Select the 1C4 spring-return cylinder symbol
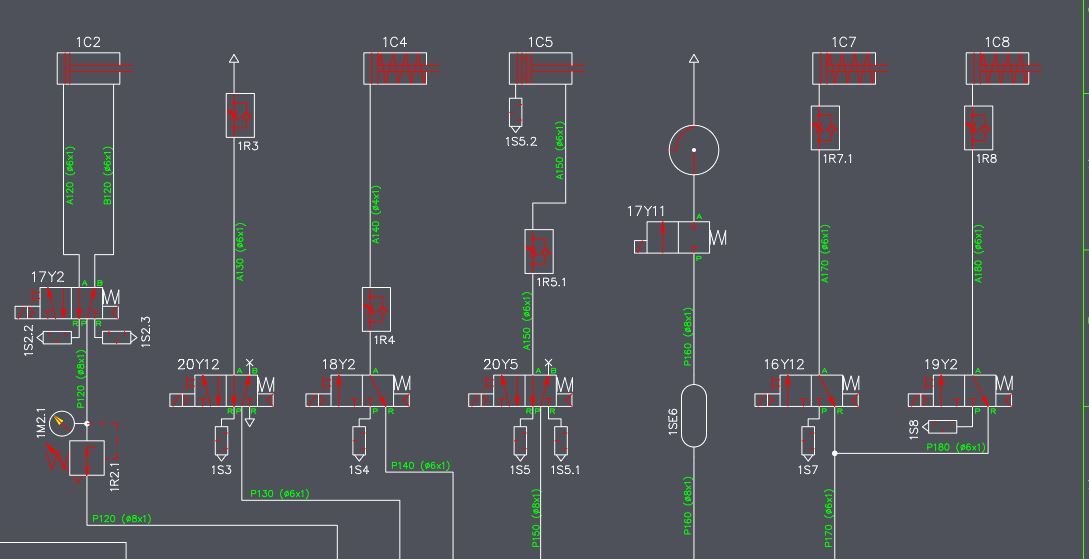 401,69
